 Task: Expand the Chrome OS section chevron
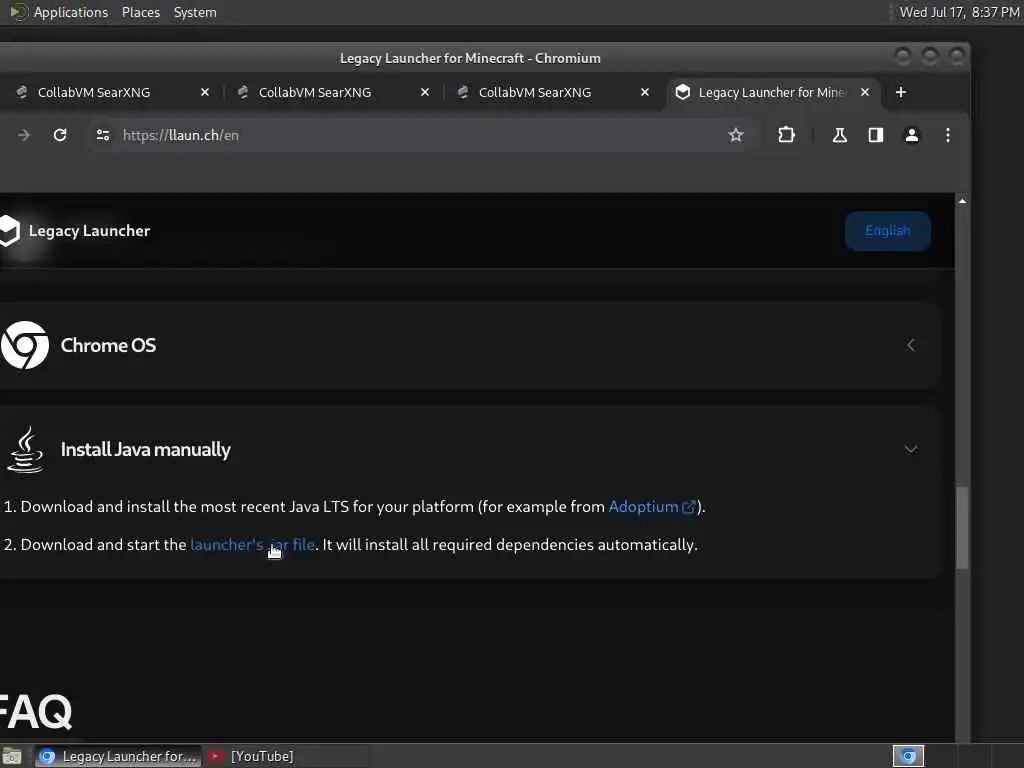click(x=911, y=345)
